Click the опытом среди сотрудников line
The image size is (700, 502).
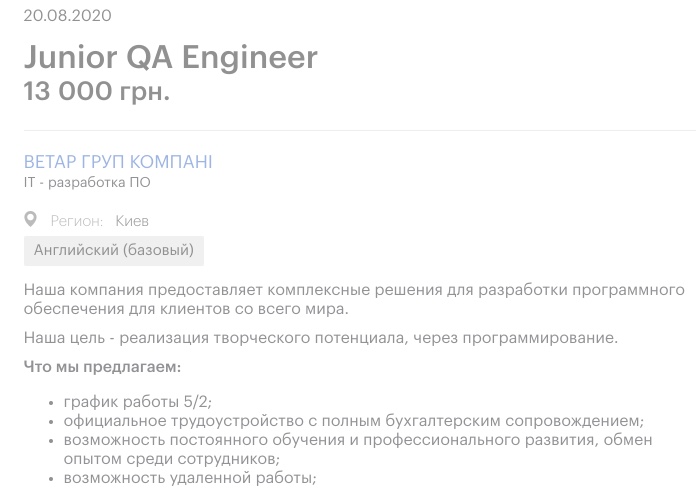click(x=171, y=459)
